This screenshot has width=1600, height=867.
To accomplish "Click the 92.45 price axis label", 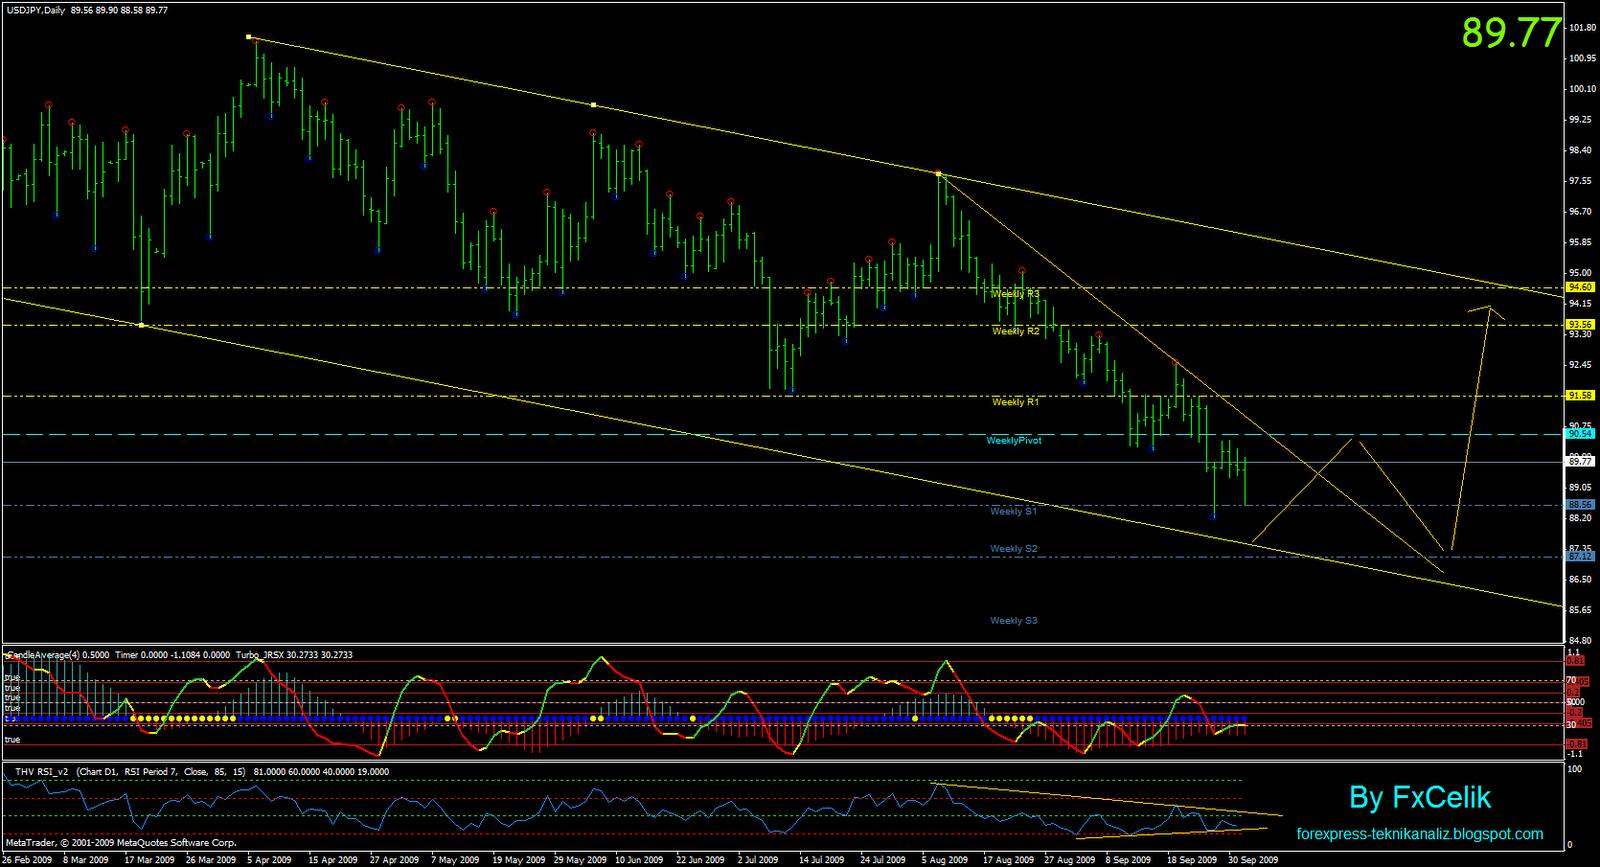I will click(x=1581, y=365).
